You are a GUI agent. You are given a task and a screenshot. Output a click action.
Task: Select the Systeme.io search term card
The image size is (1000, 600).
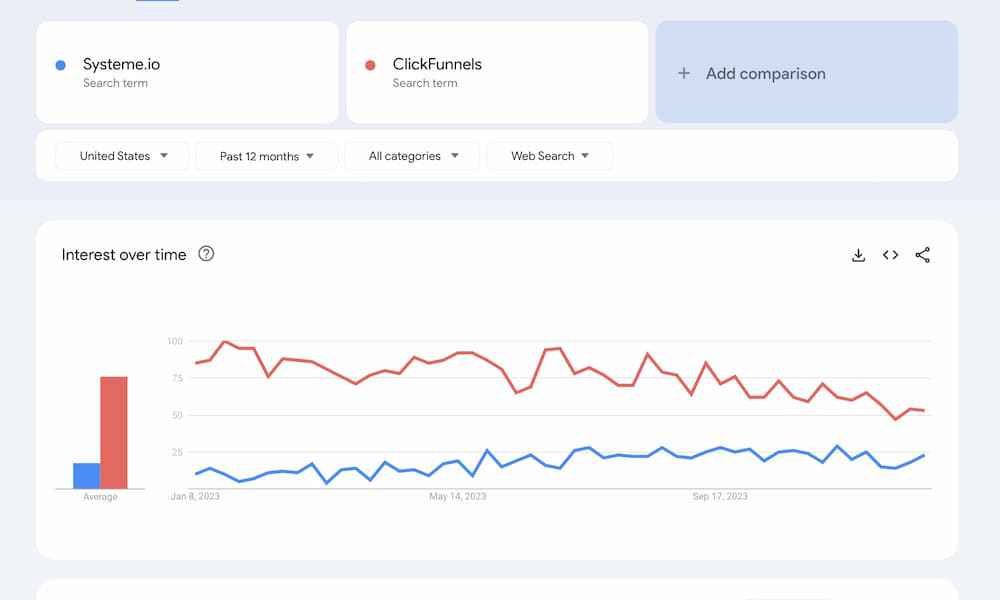click(187, 71)
